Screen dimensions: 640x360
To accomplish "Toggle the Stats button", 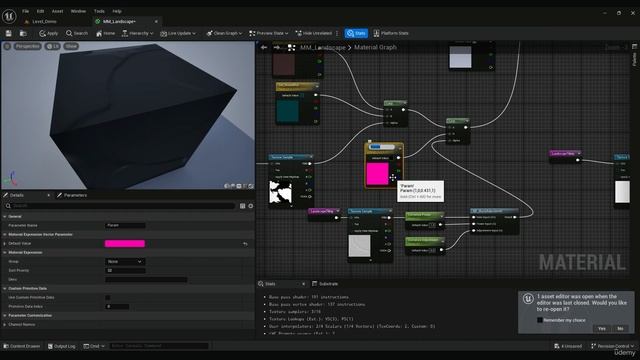I will [x=356, y=33].
